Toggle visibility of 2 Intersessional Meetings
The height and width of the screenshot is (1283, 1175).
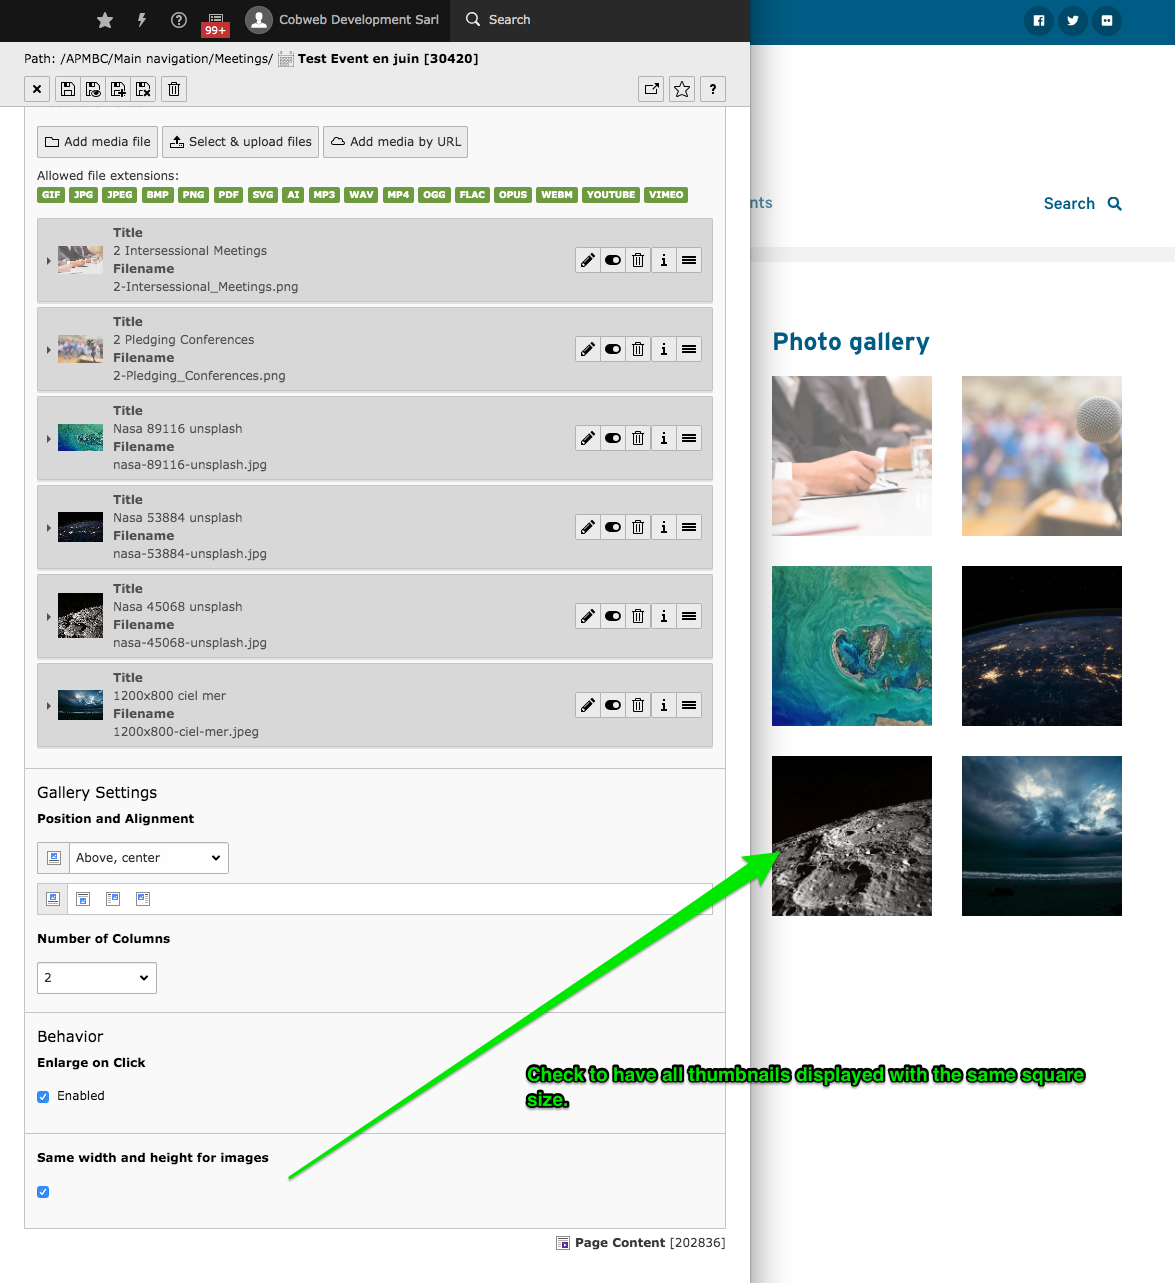click(x=613, y=260)
